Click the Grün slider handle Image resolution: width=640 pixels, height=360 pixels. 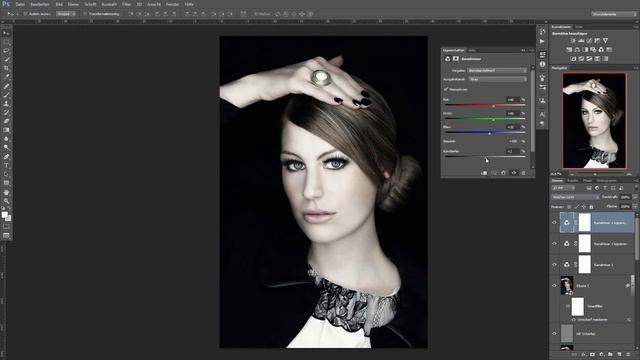493,120
